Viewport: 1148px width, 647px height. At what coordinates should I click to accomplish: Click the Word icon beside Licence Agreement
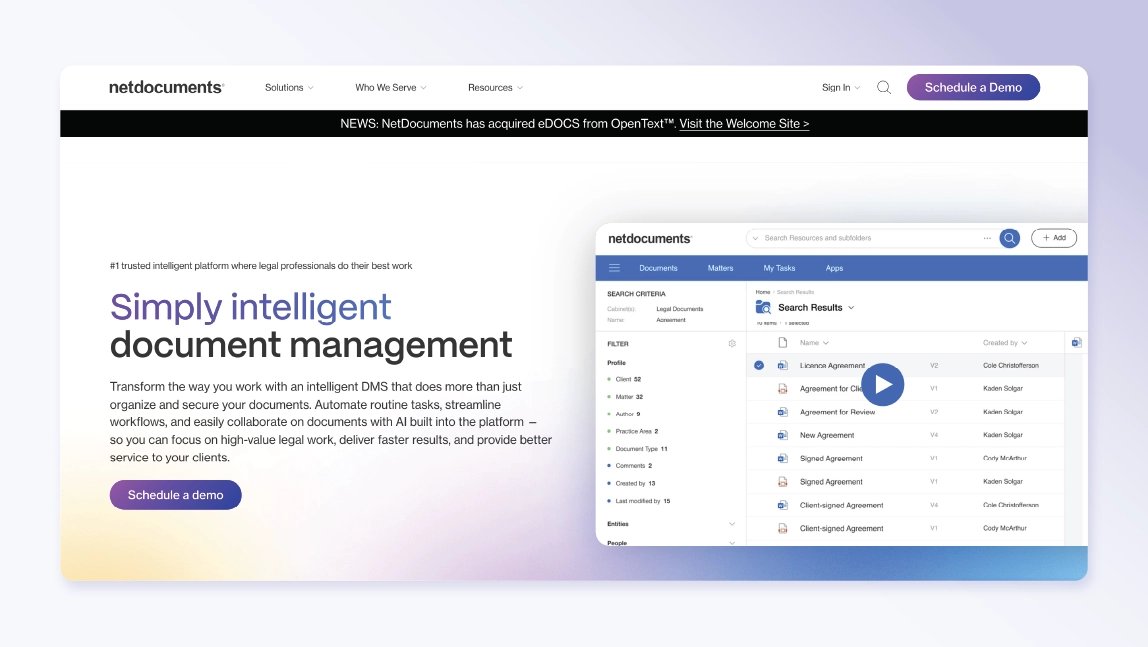pos(781,365)
